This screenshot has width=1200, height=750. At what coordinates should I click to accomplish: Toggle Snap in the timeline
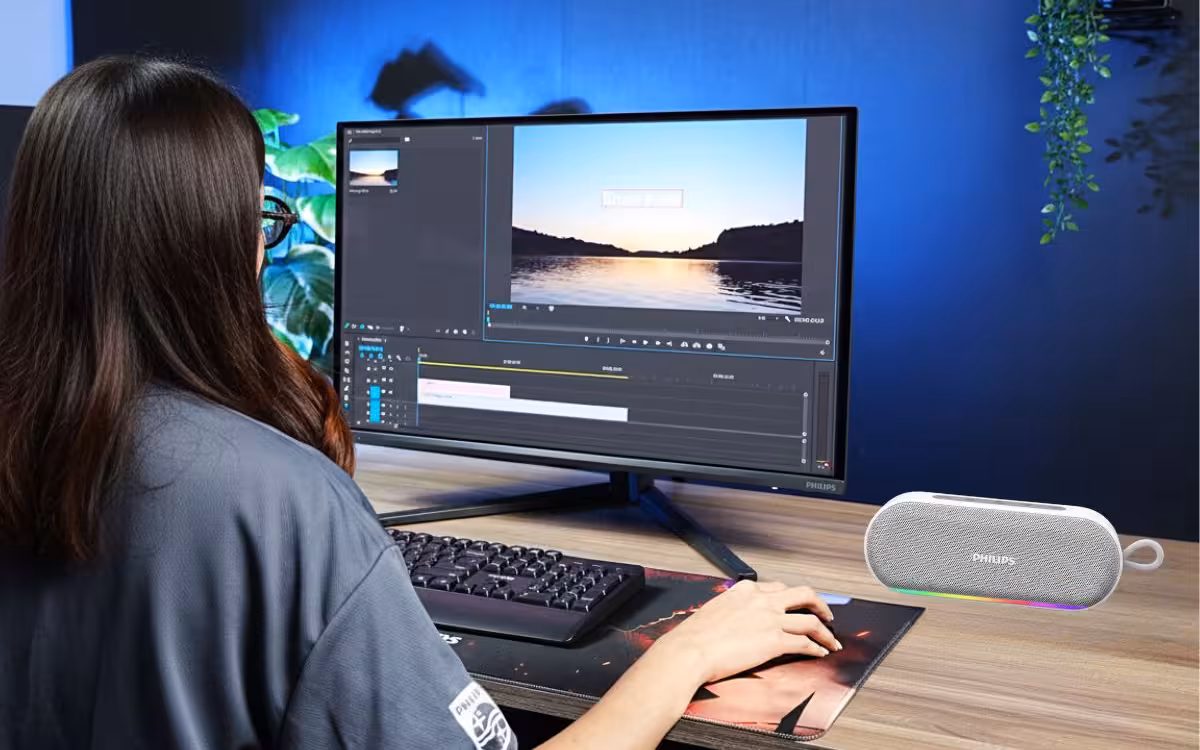click(x=372, y=356)
